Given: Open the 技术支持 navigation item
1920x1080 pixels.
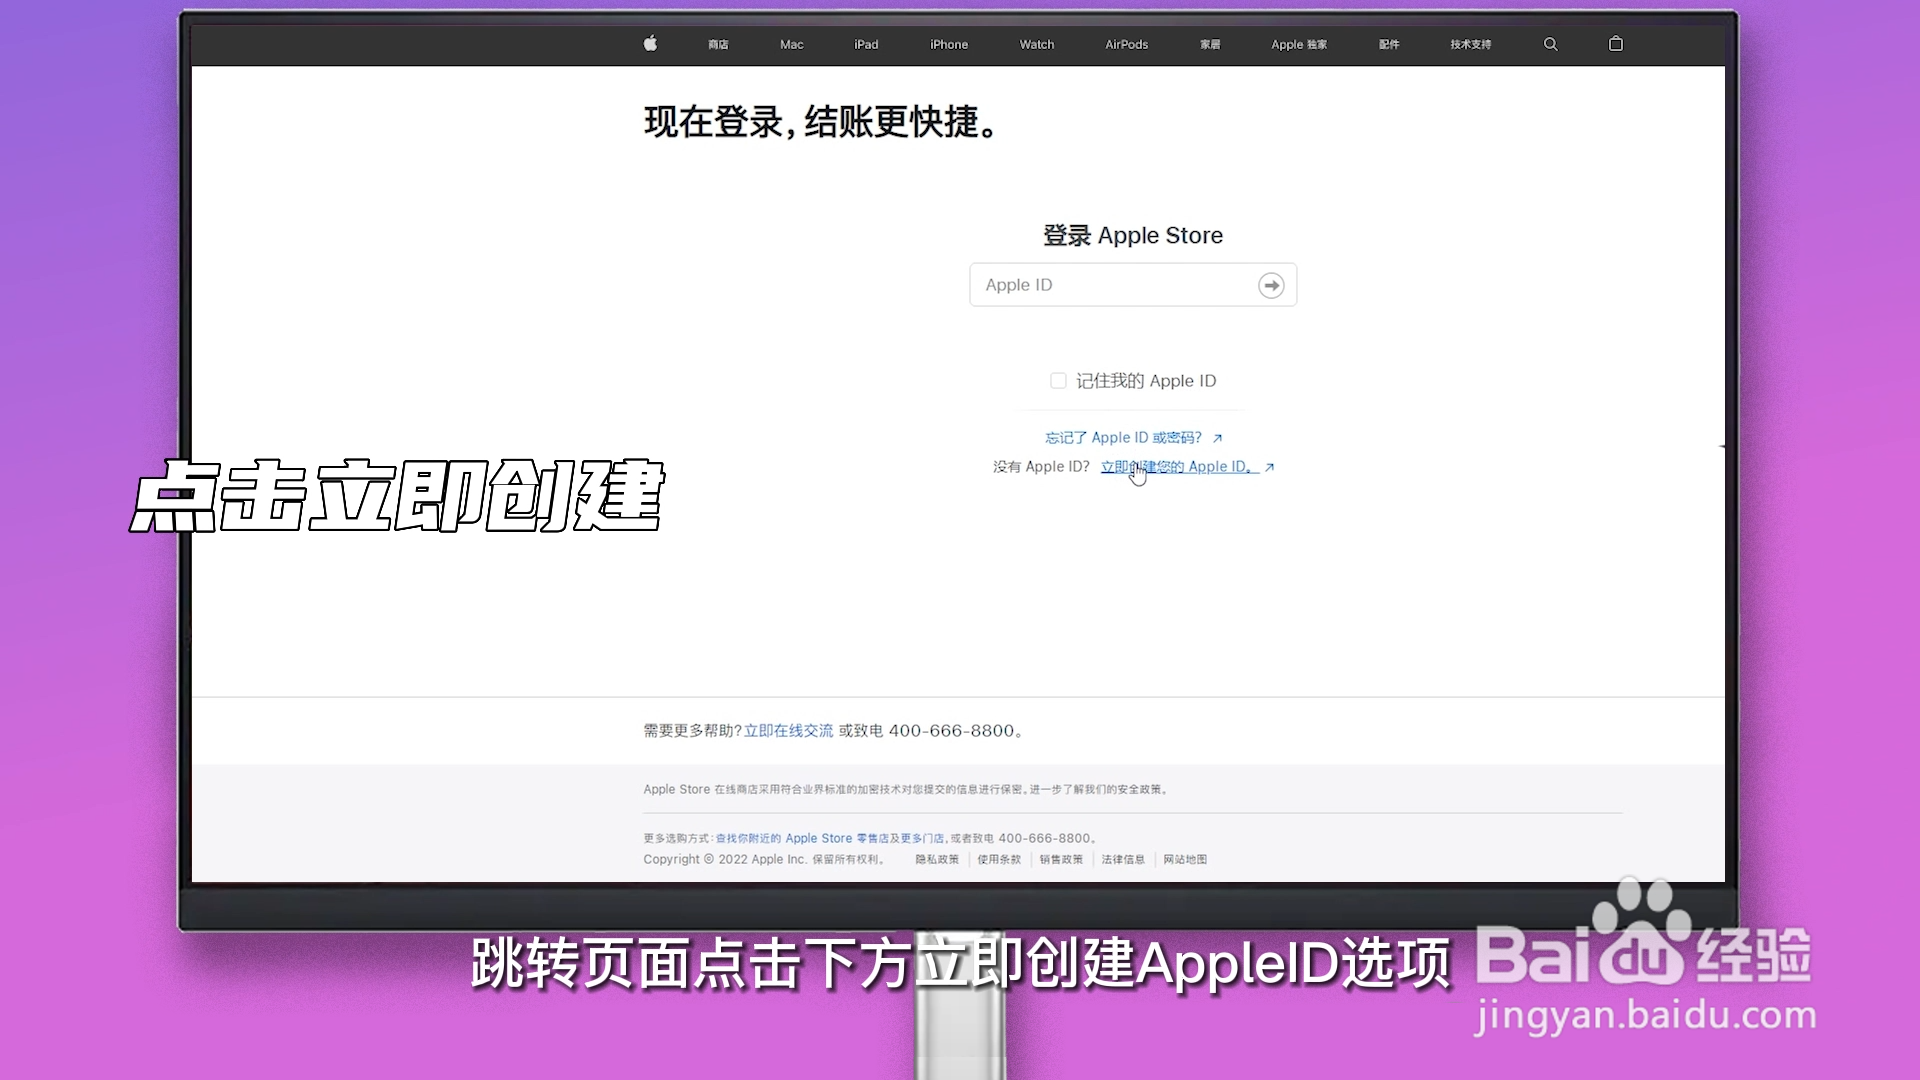Looking at the screenshot, I should (x=1470, y=45).
